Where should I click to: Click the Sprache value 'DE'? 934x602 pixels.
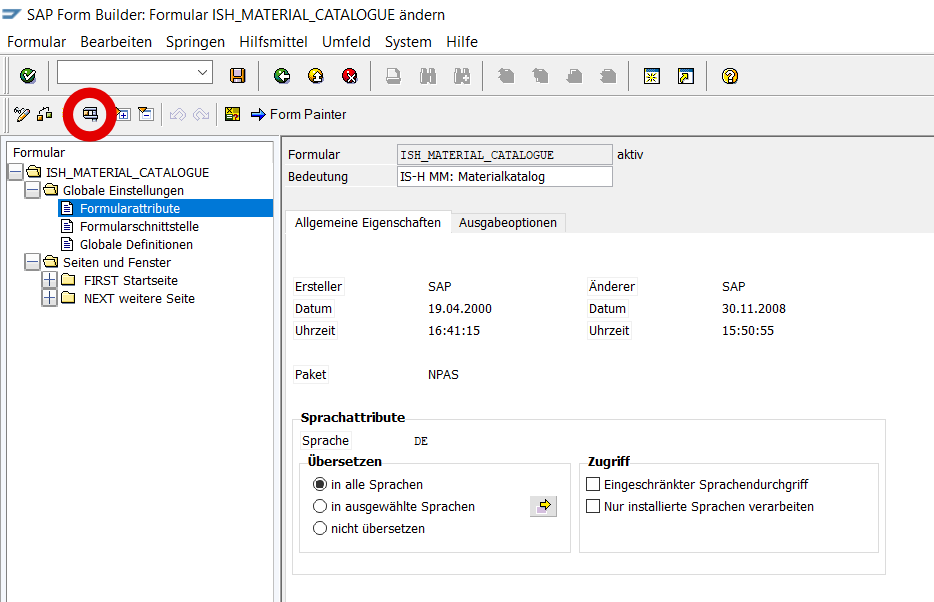(421, 441)
